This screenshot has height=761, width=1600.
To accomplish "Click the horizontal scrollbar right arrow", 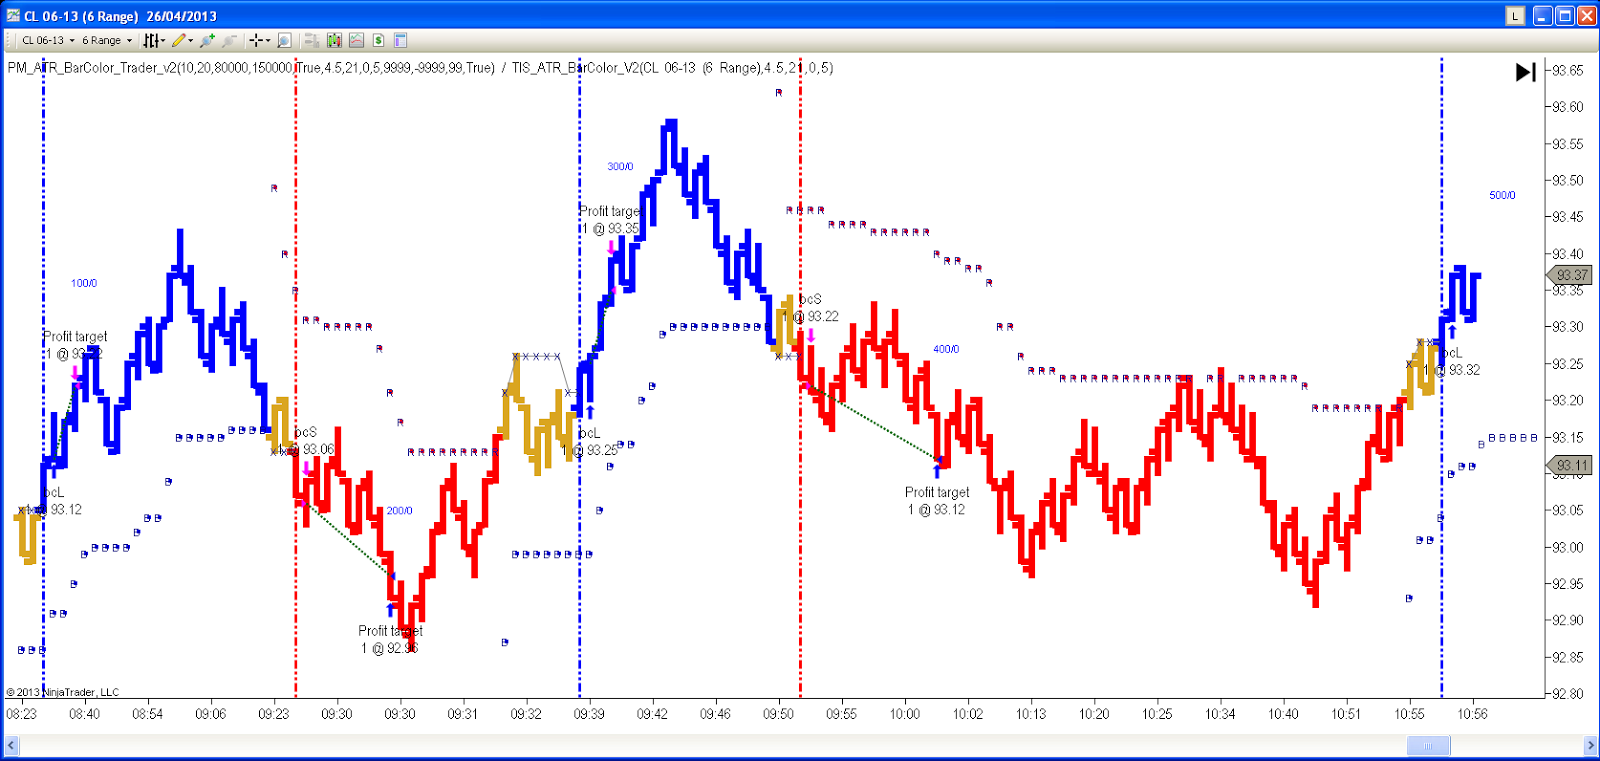I will tap(1590, 745).
